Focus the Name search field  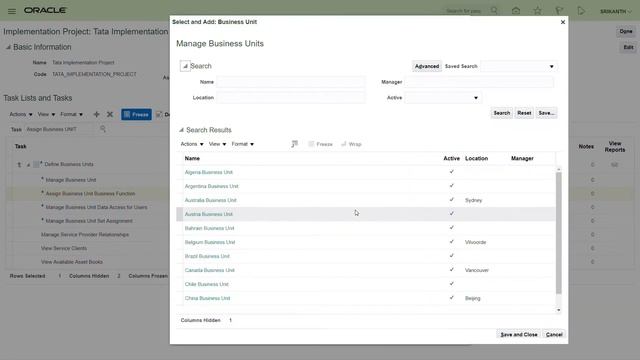pyautogui.click(x=291, y=82)
